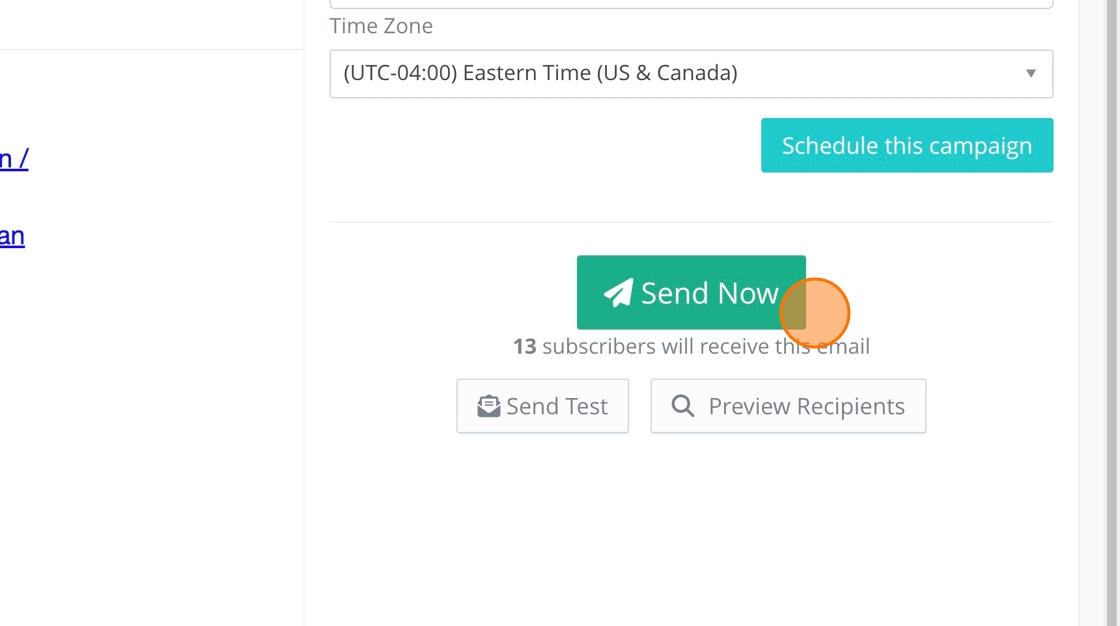Open the Preview Recipients button
Viewport: 1120px width, 626px height.
click(x=788, y=406)
